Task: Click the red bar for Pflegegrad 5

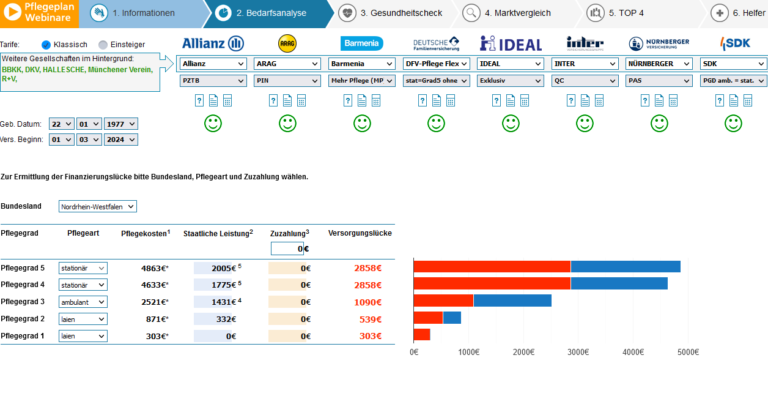Action: (491, 266)
